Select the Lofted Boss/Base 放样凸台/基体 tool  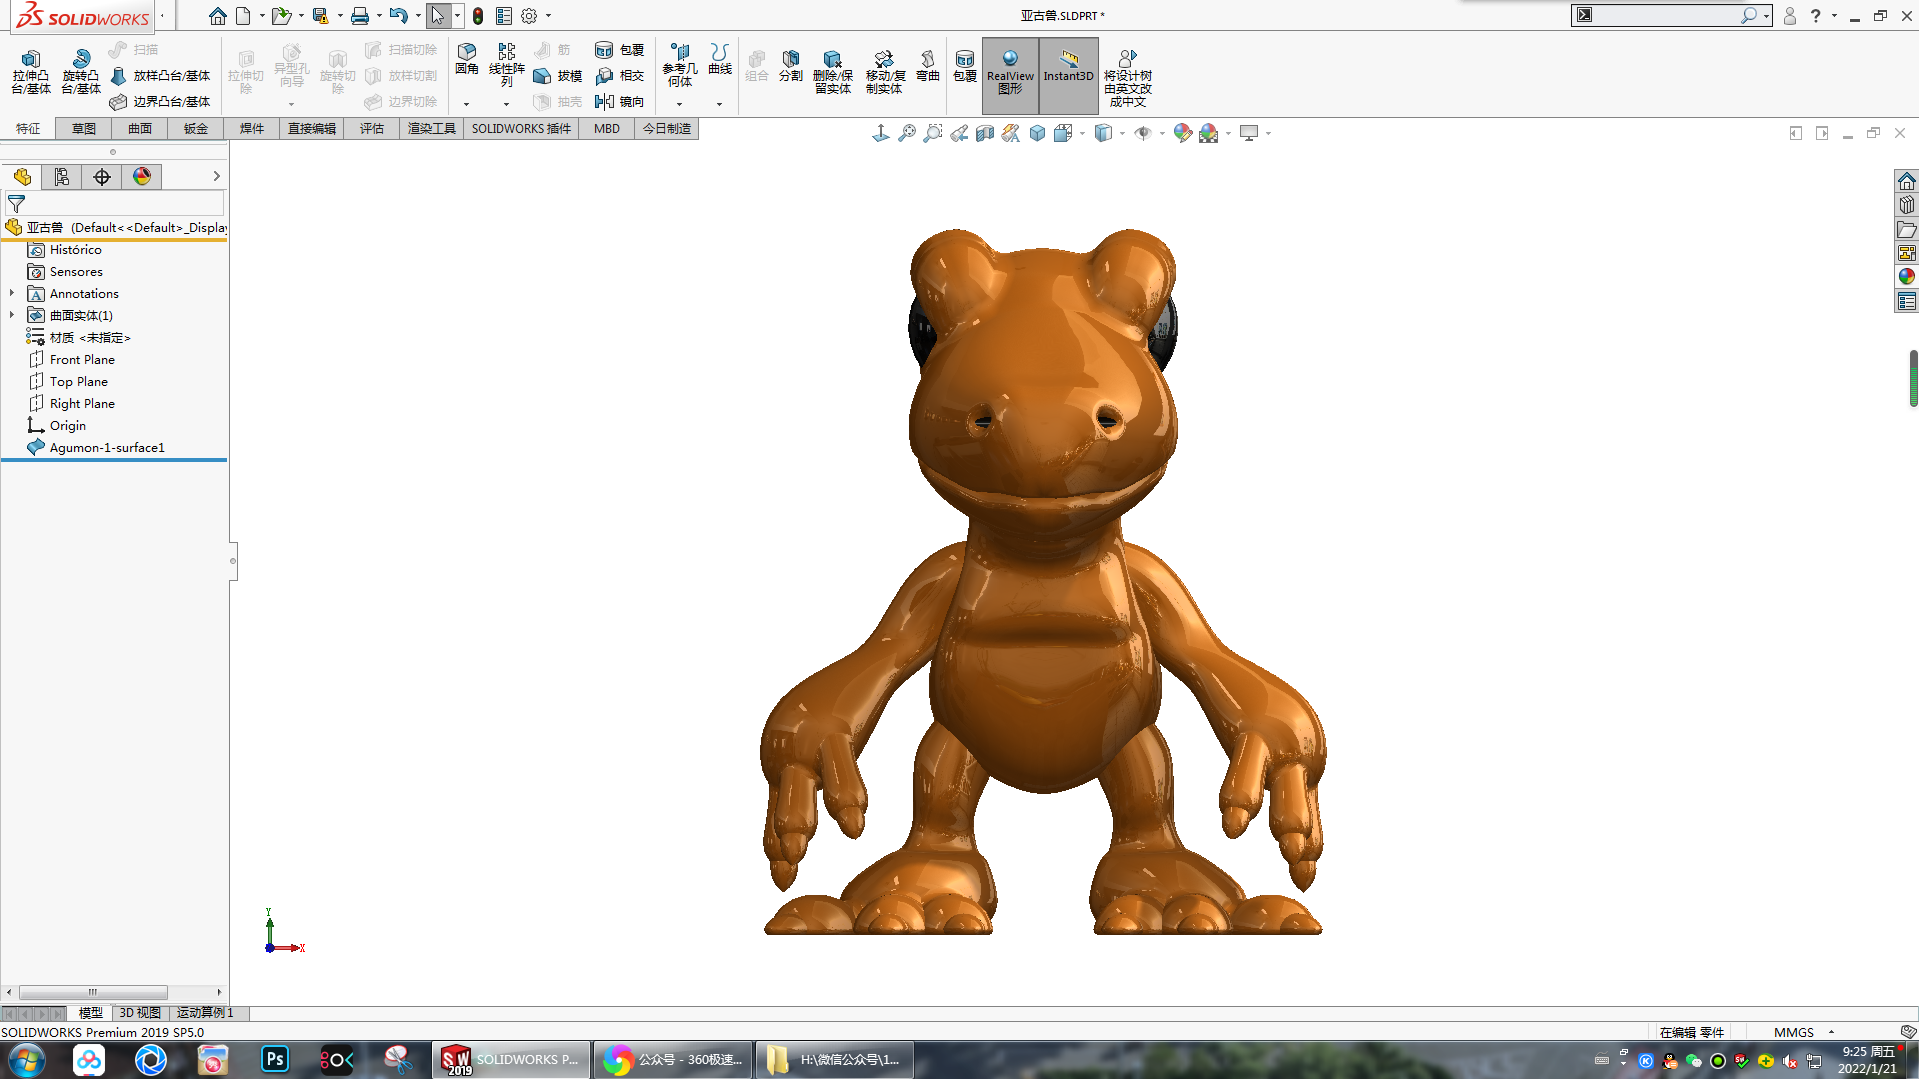click(160, 76)
